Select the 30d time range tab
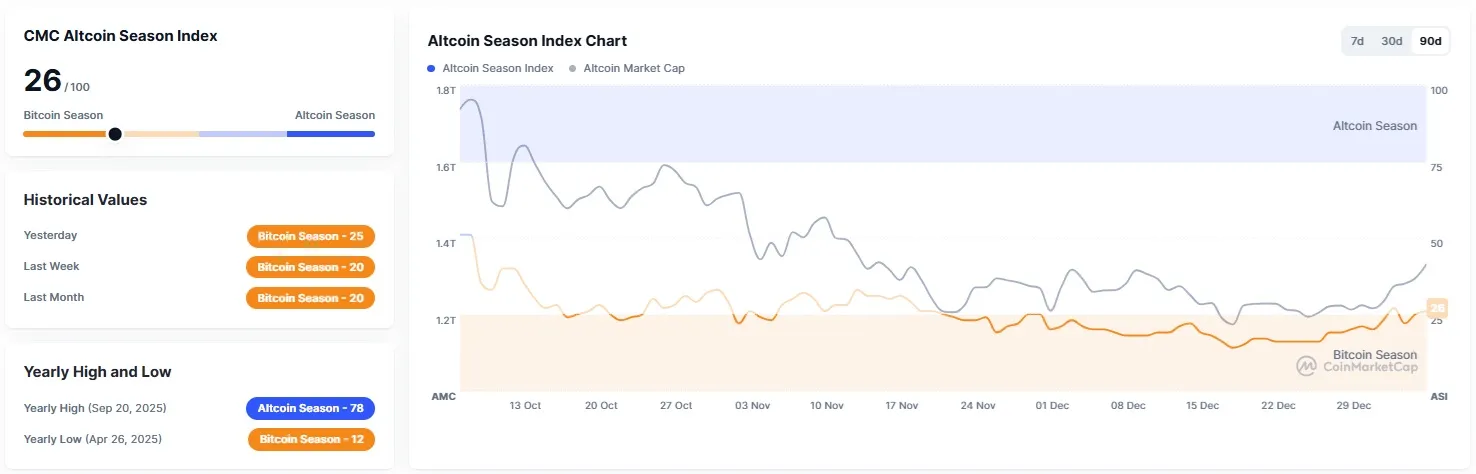This screenshot has height=474, width=1476. coord(1391,41)
